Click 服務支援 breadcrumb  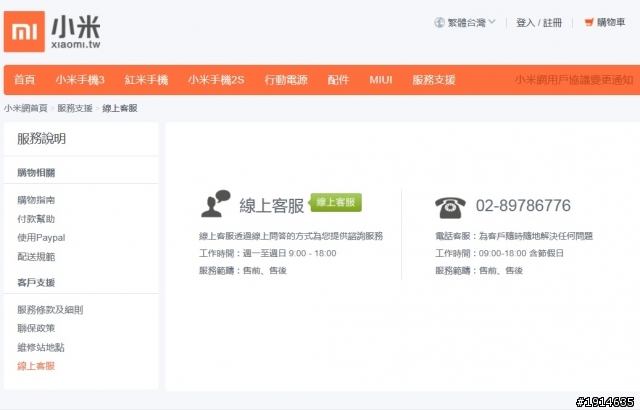coord(75,108)
